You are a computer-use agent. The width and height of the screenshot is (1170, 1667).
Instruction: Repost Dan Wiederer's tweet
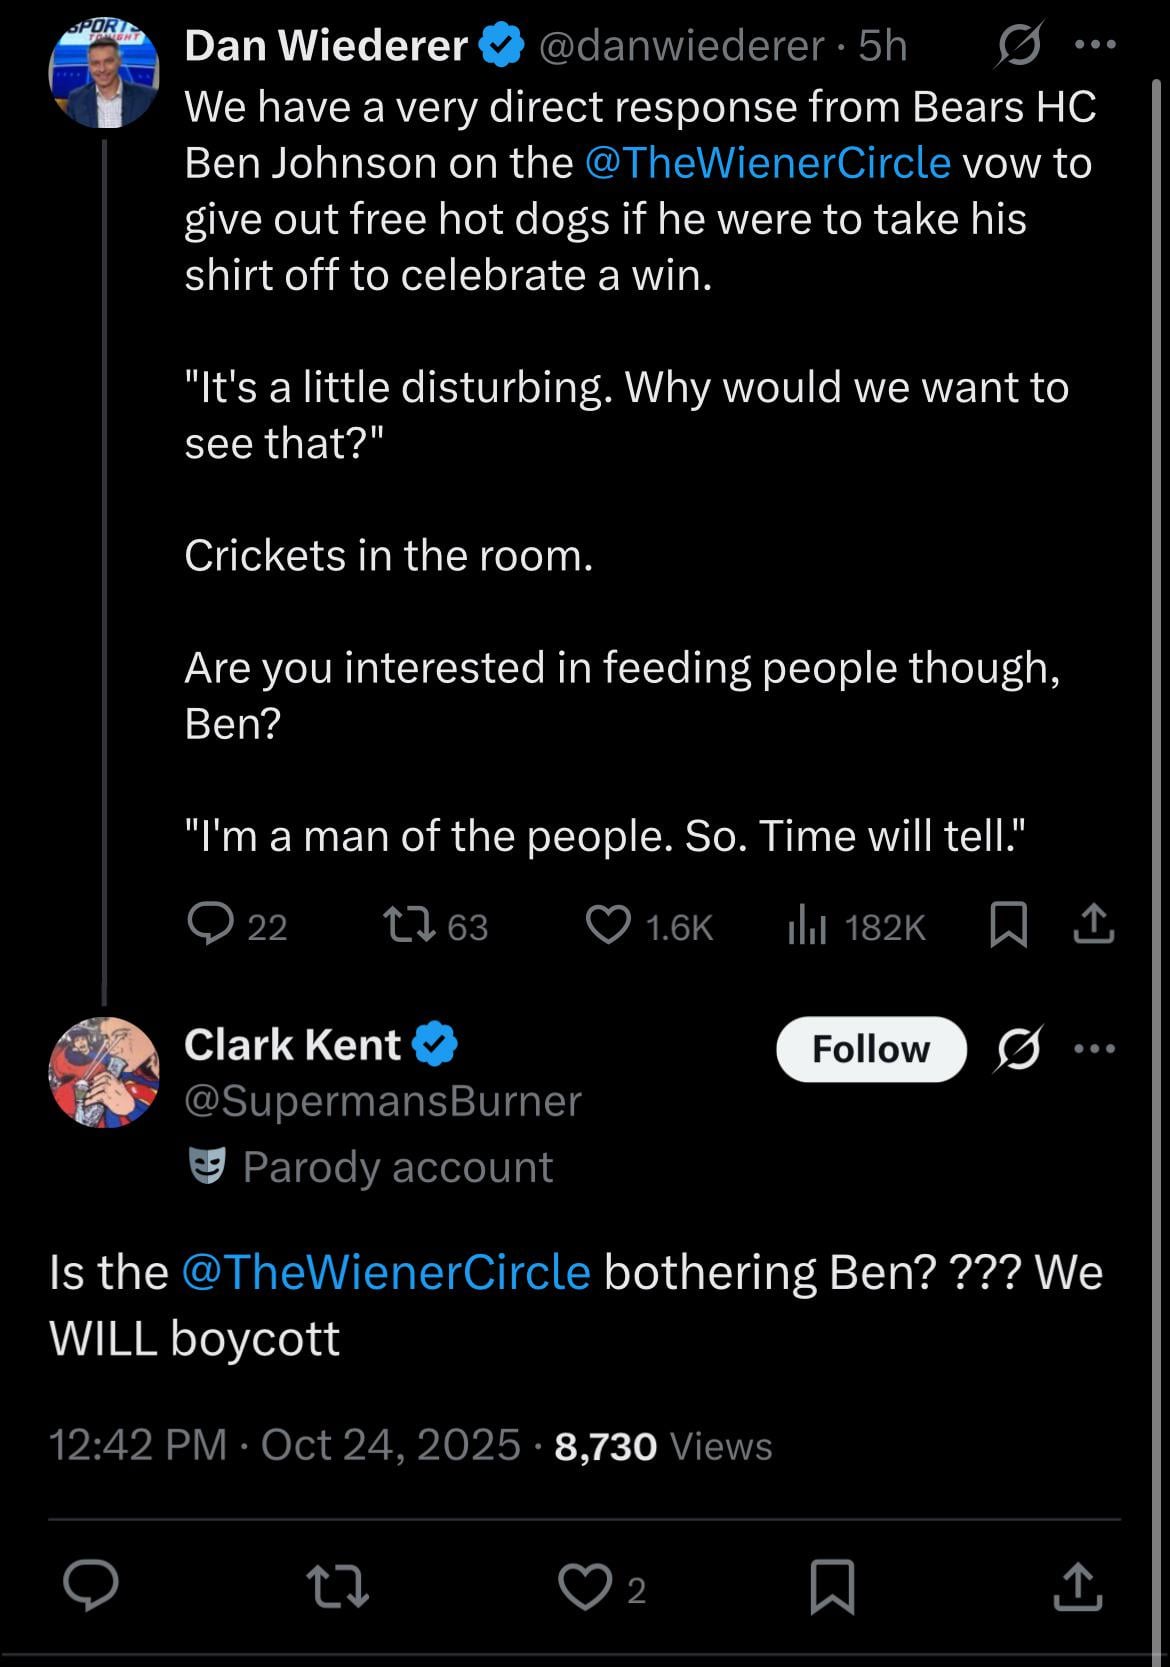pos(410,925)
